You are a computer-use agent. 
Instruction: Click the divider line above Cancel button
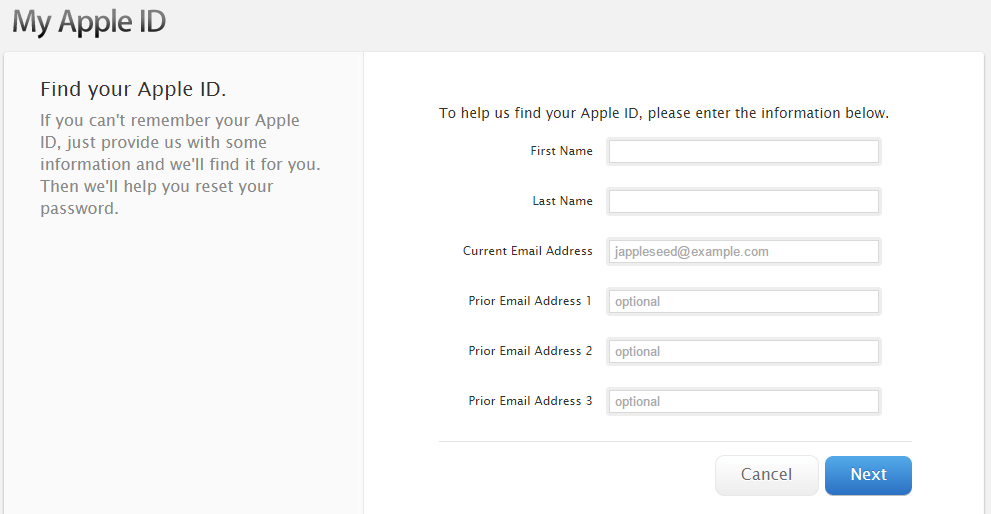pyautogui.click(x=675, y=441)
